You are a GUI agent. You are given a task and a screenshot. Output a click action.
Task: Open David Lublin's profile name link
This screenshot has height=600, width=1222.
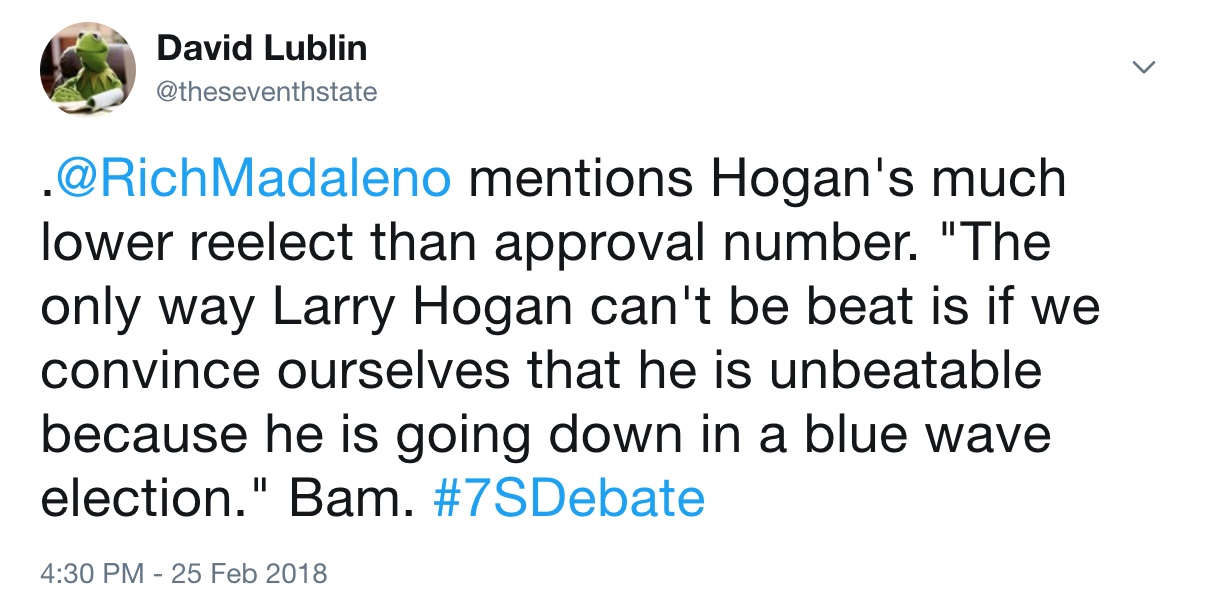(x=262, y=48)
